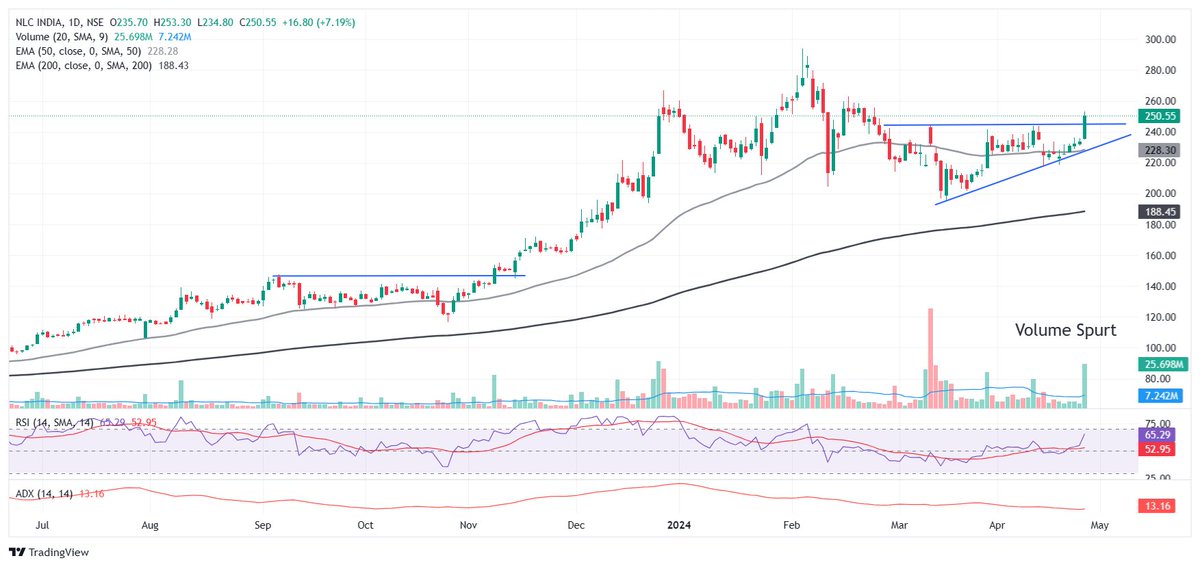The width and height of the screenshot is (1200, 567).
Task: Click the NLC INDIA symbol title
Action: (60, 22)
